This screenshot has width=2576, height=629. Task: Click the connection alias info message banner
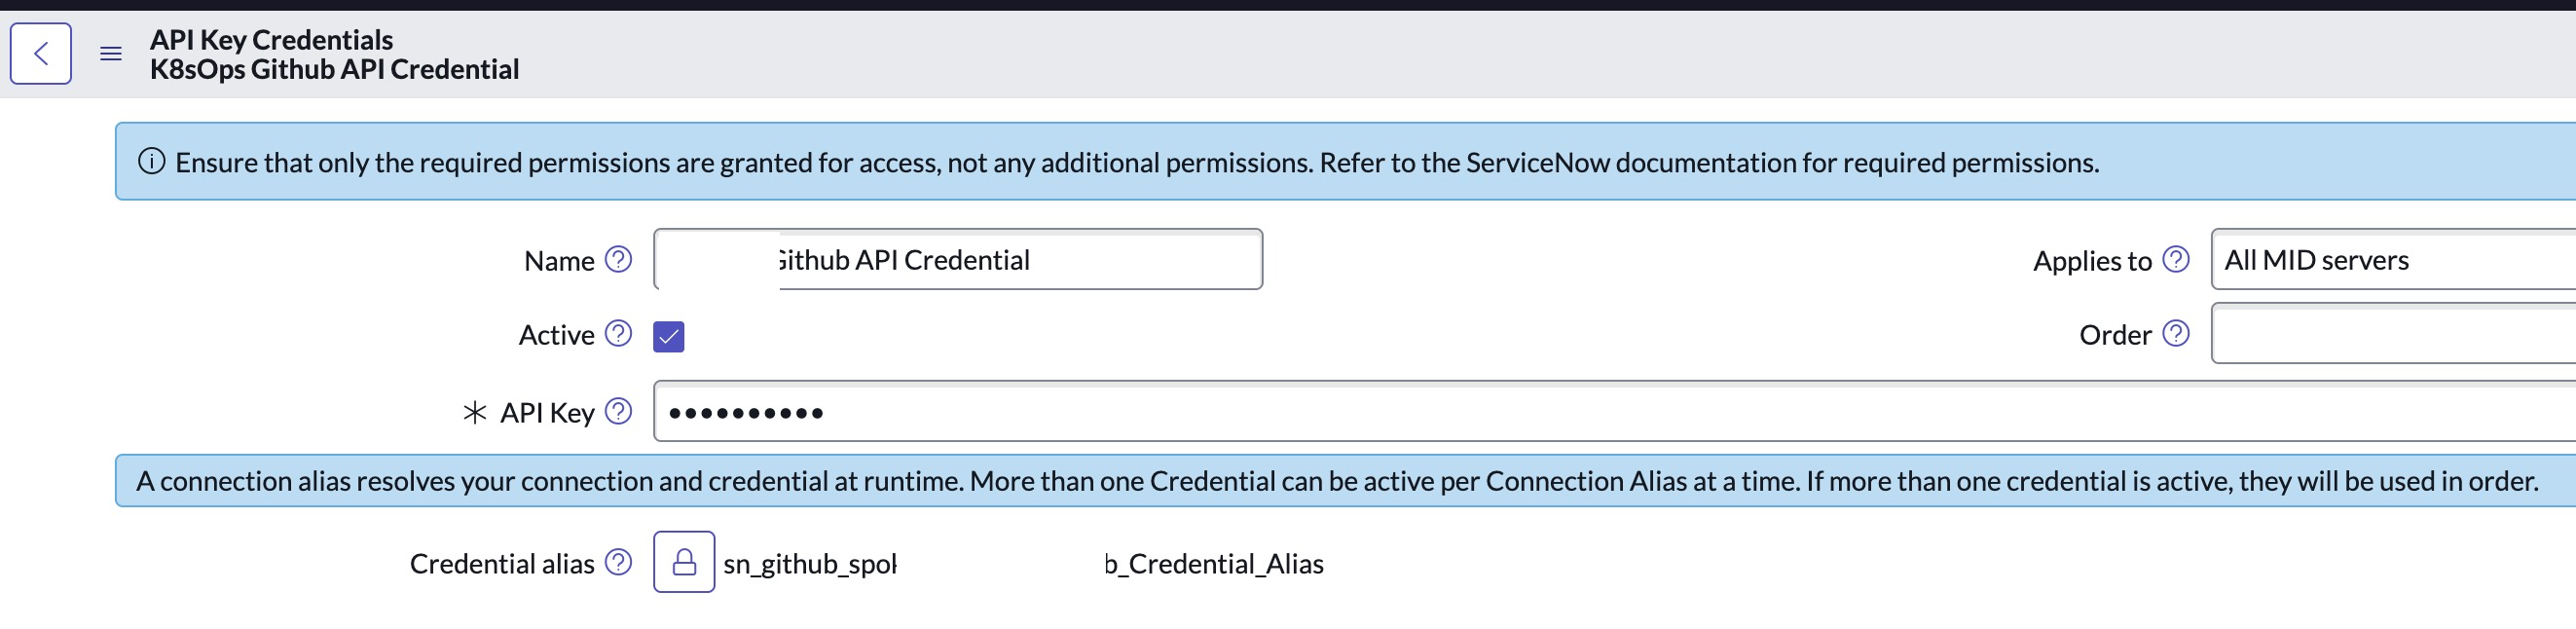(x=1336, y=481)
